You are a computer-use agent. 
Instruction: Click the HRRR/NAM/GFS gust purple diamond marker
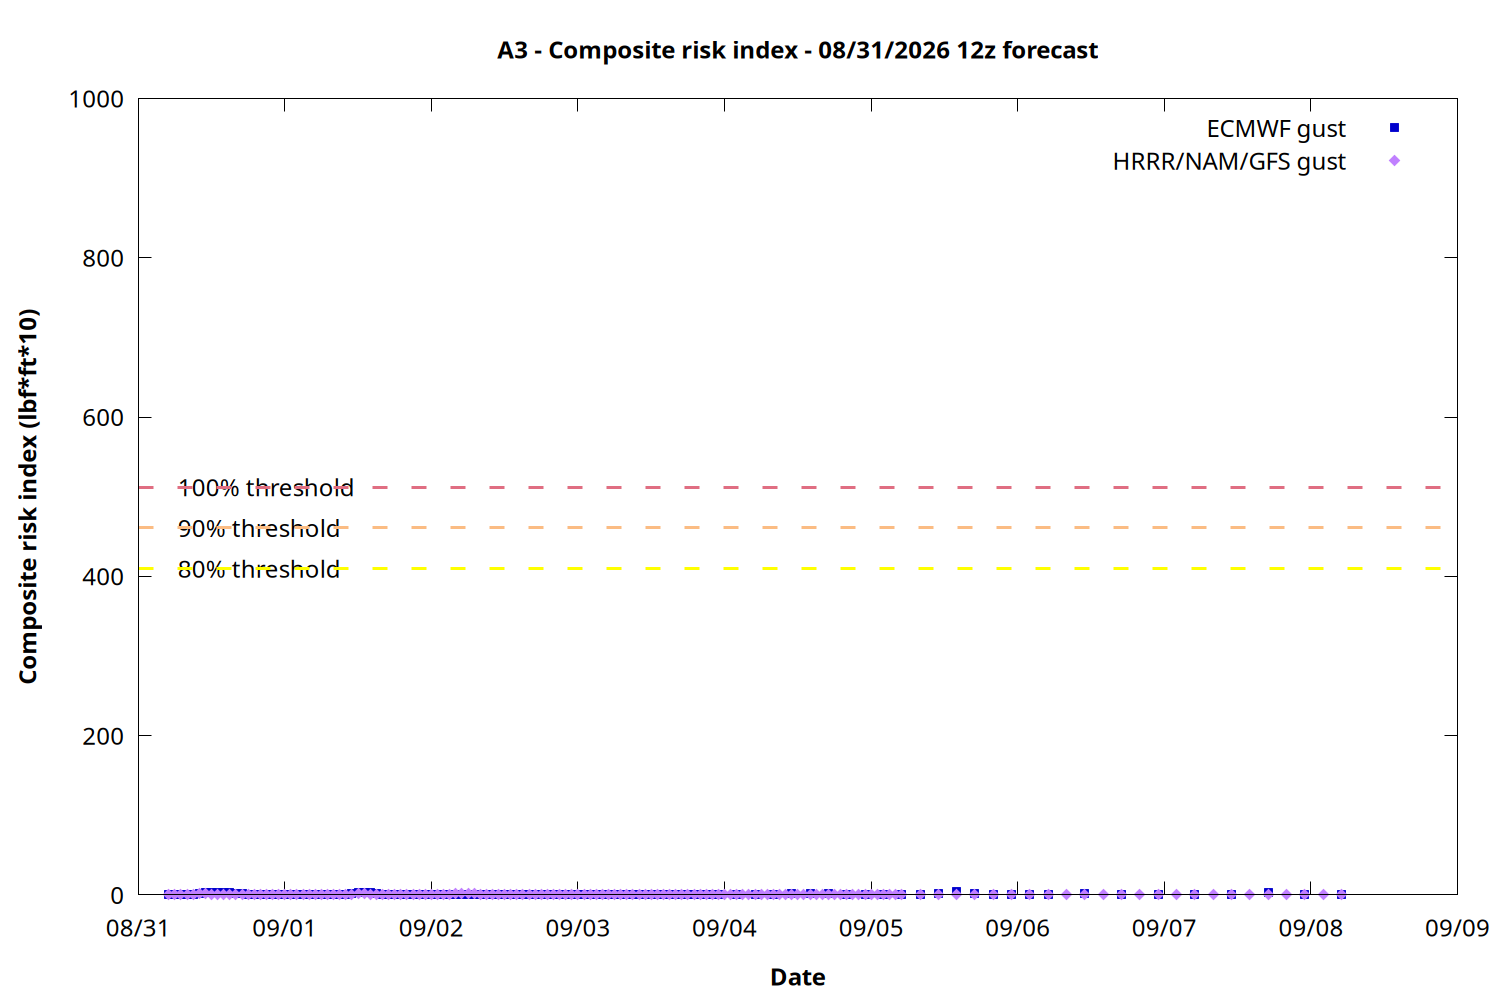1394,161
